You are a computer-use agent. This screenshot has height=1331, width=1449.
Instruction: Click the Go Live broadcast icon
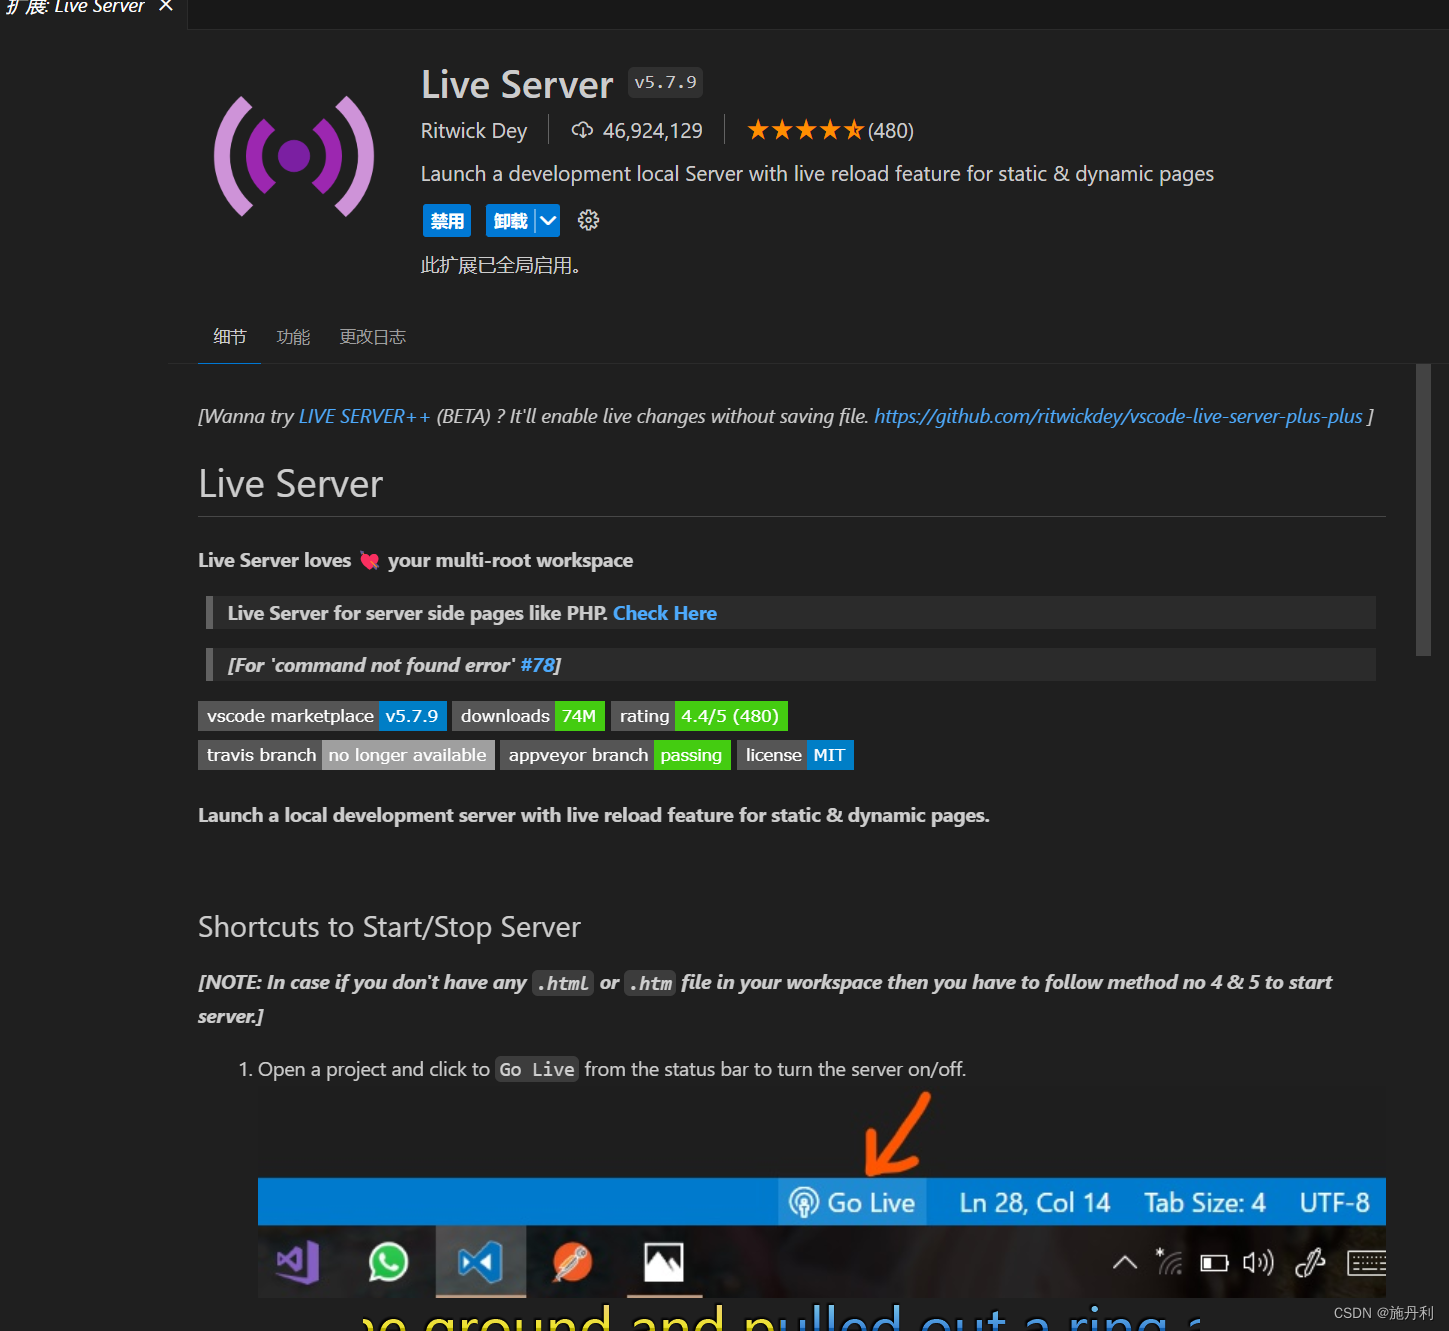coord(804,1202)
